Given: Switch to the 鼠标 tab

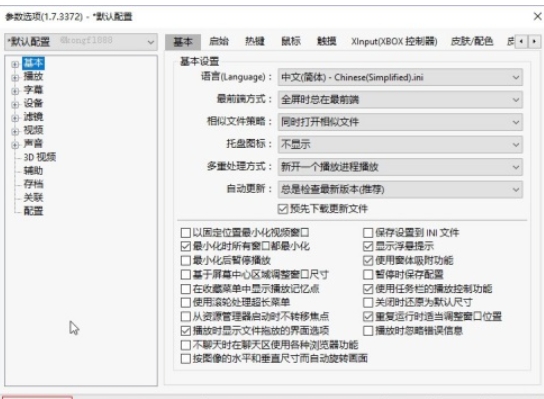Looking at the screenshot, I should click(x=291, y=42).
